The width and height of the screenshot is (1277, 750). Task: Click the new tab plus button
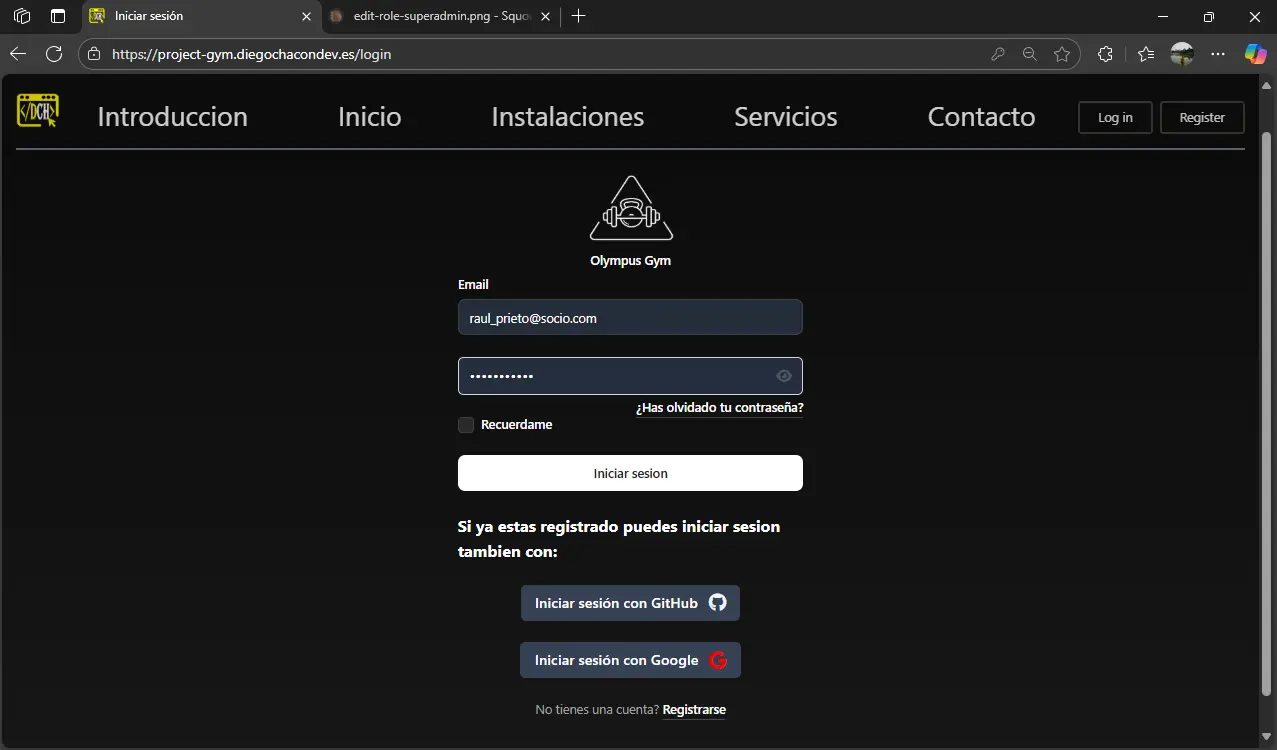pyautogui.click(x=578, y=16)
